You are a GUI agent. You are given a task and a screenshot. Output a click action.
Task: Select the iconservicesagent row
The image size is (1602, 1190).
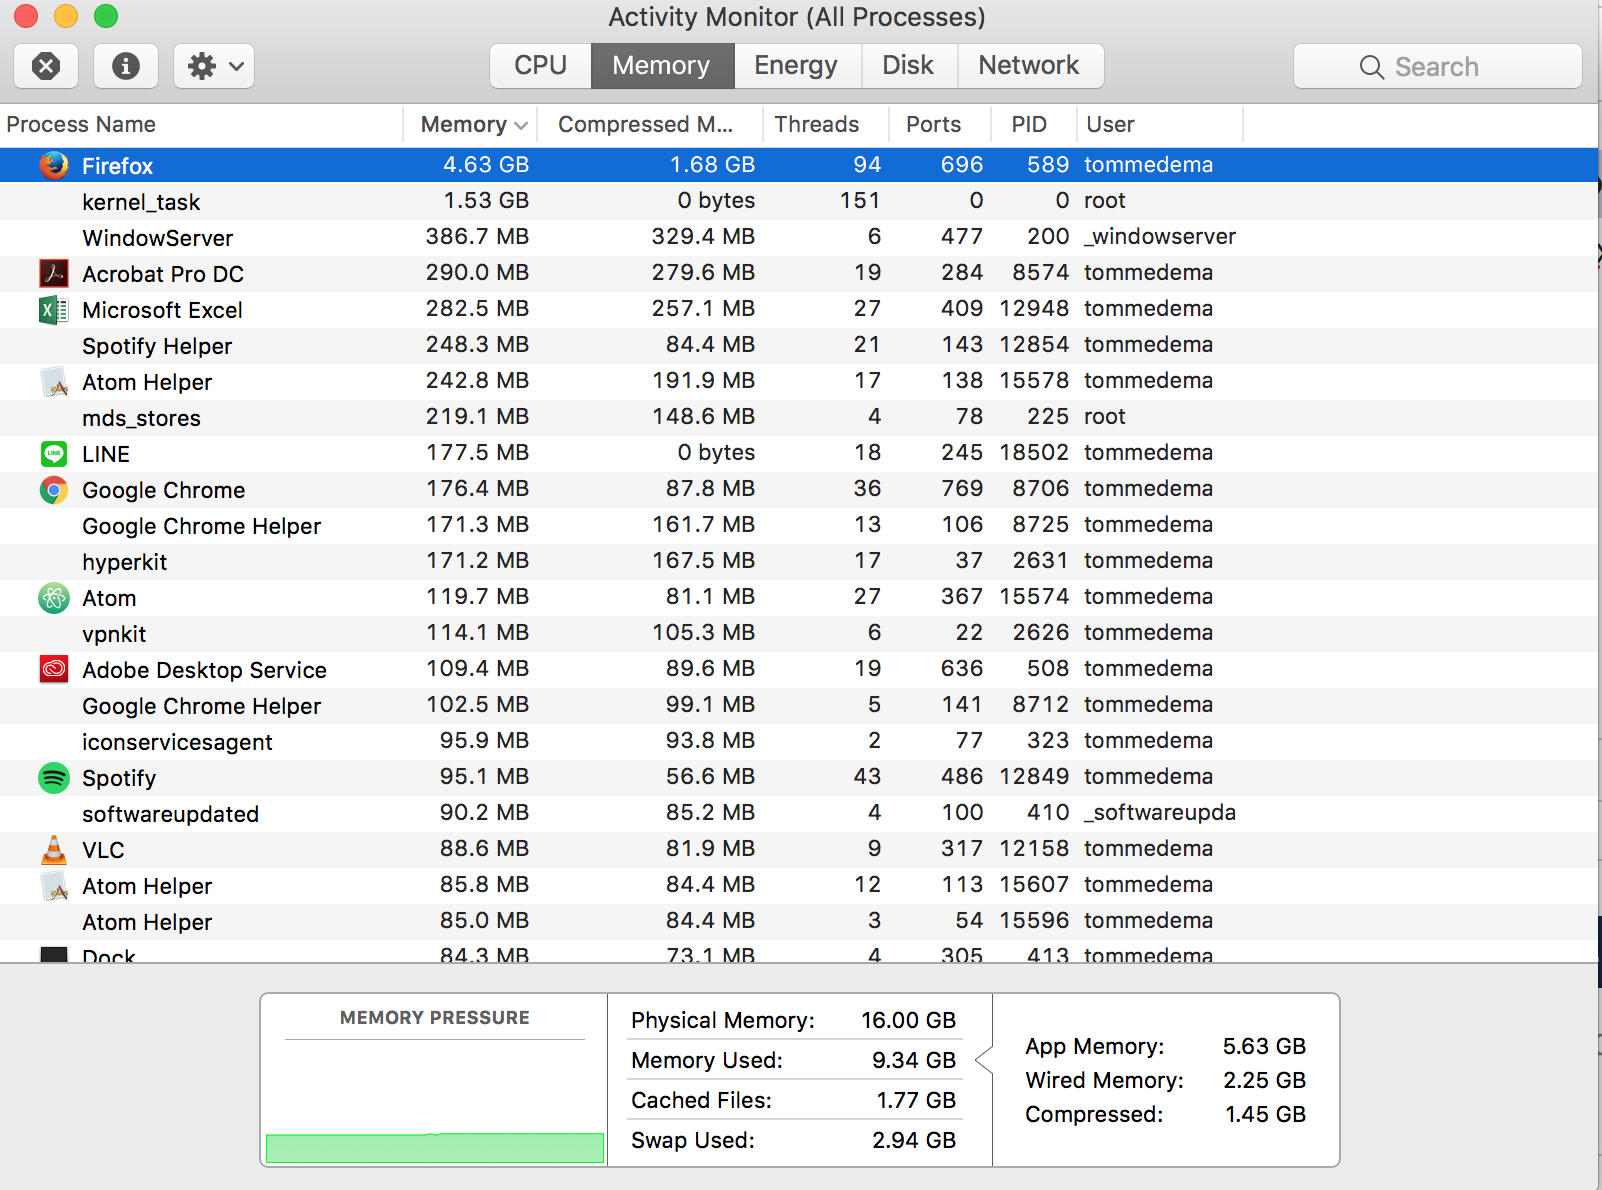(x=799, y=741)
